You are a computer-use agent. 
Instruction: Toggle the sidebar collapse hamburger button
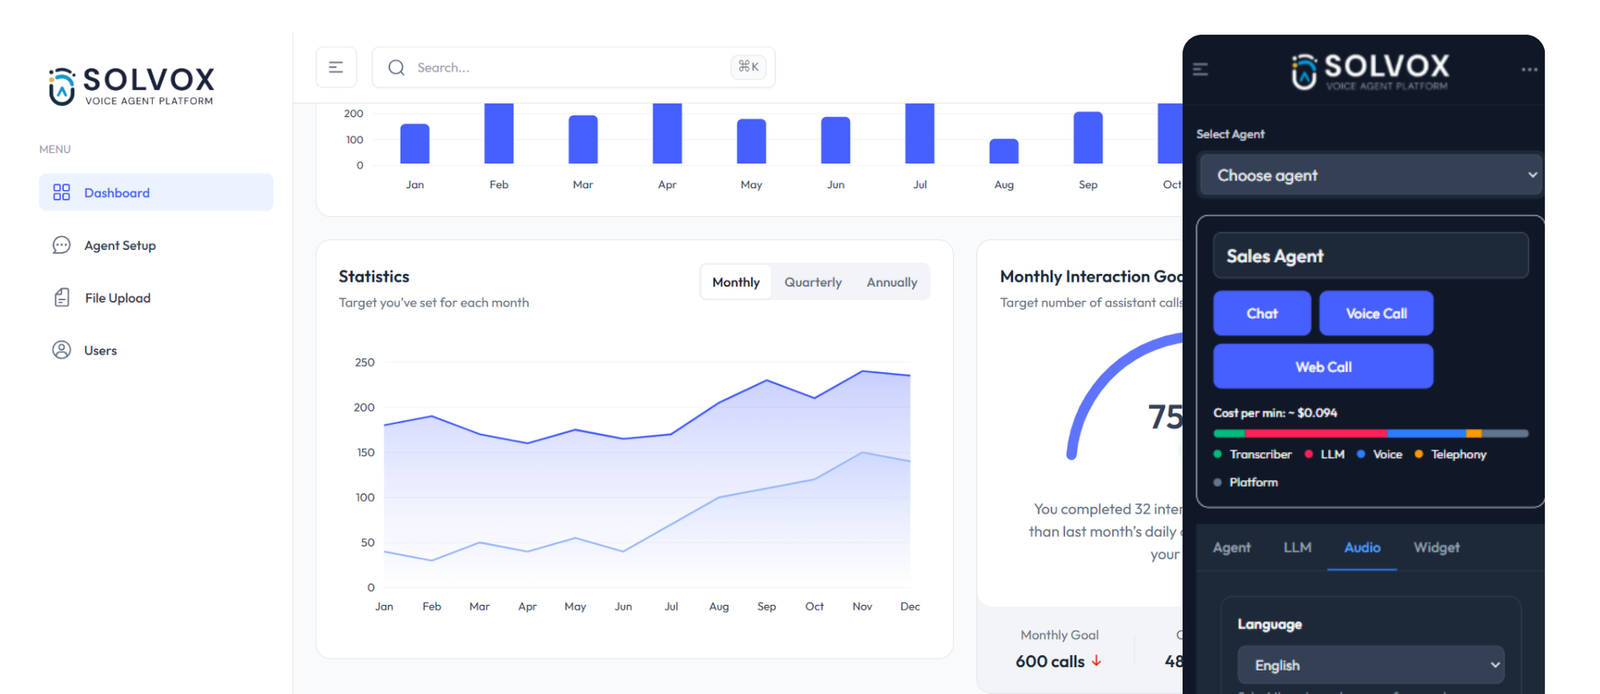point(336,67)
